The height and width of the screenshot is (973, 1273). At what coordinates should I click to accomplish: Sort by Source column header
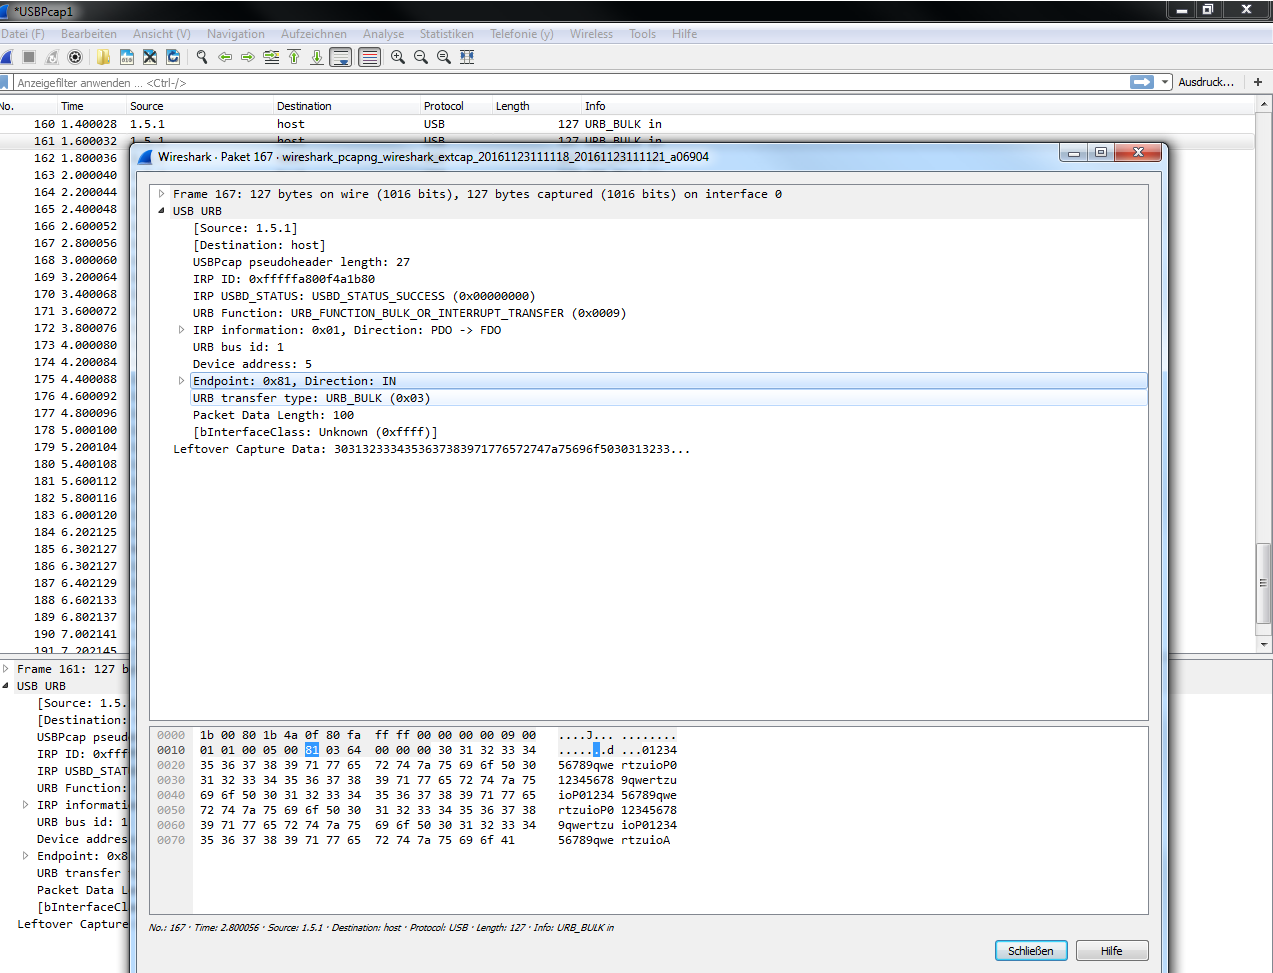click(x=199, y=106)
